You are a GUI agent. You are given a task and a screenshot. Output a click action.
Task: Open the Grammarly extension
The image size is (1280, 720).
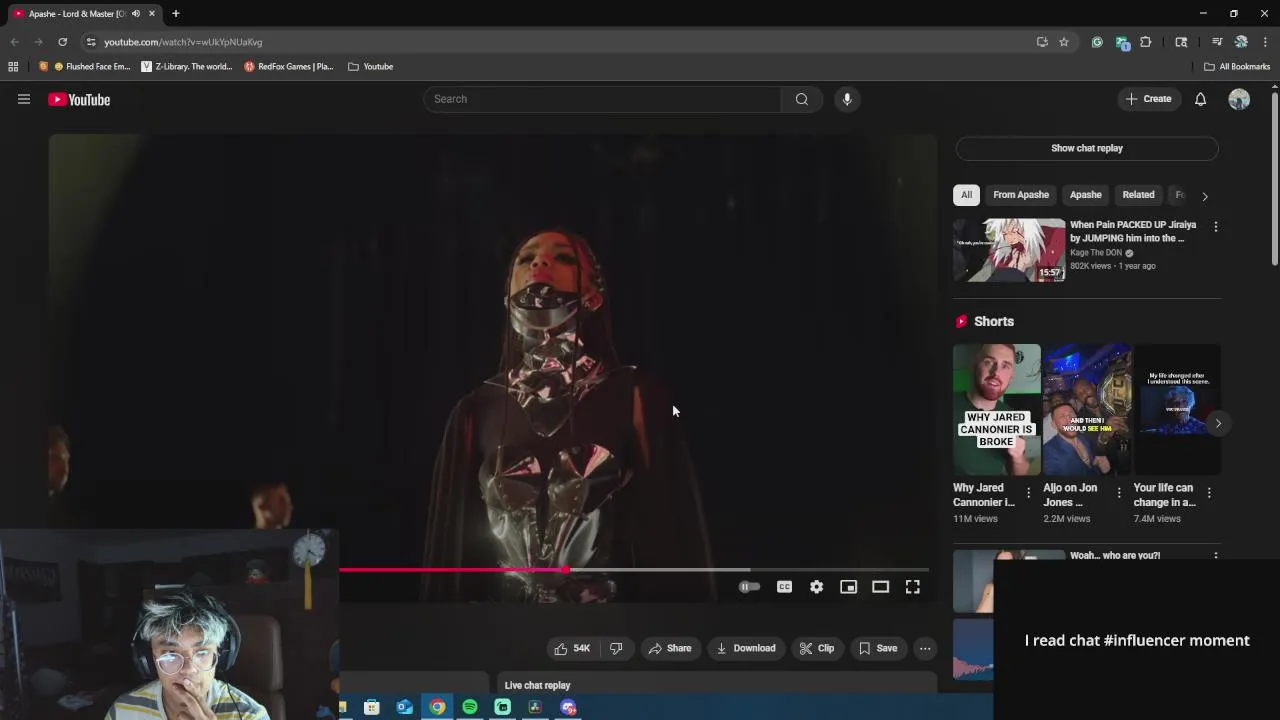(x=1097, y=42)
